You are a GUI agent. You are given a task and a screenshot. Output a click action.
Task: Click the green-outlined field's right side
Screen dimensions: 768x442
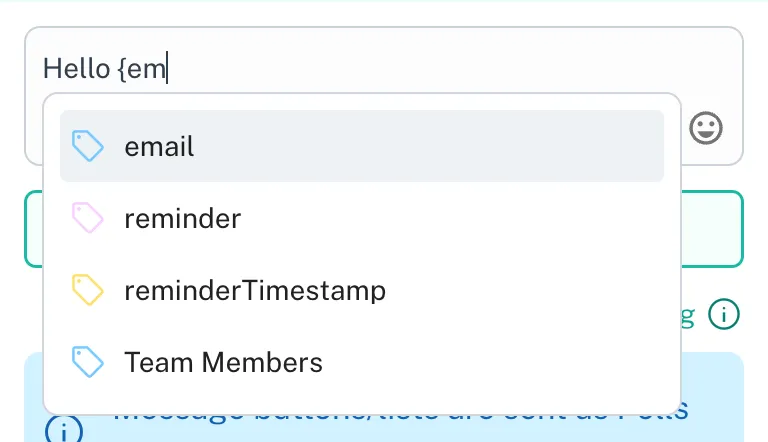click(712, 229)
